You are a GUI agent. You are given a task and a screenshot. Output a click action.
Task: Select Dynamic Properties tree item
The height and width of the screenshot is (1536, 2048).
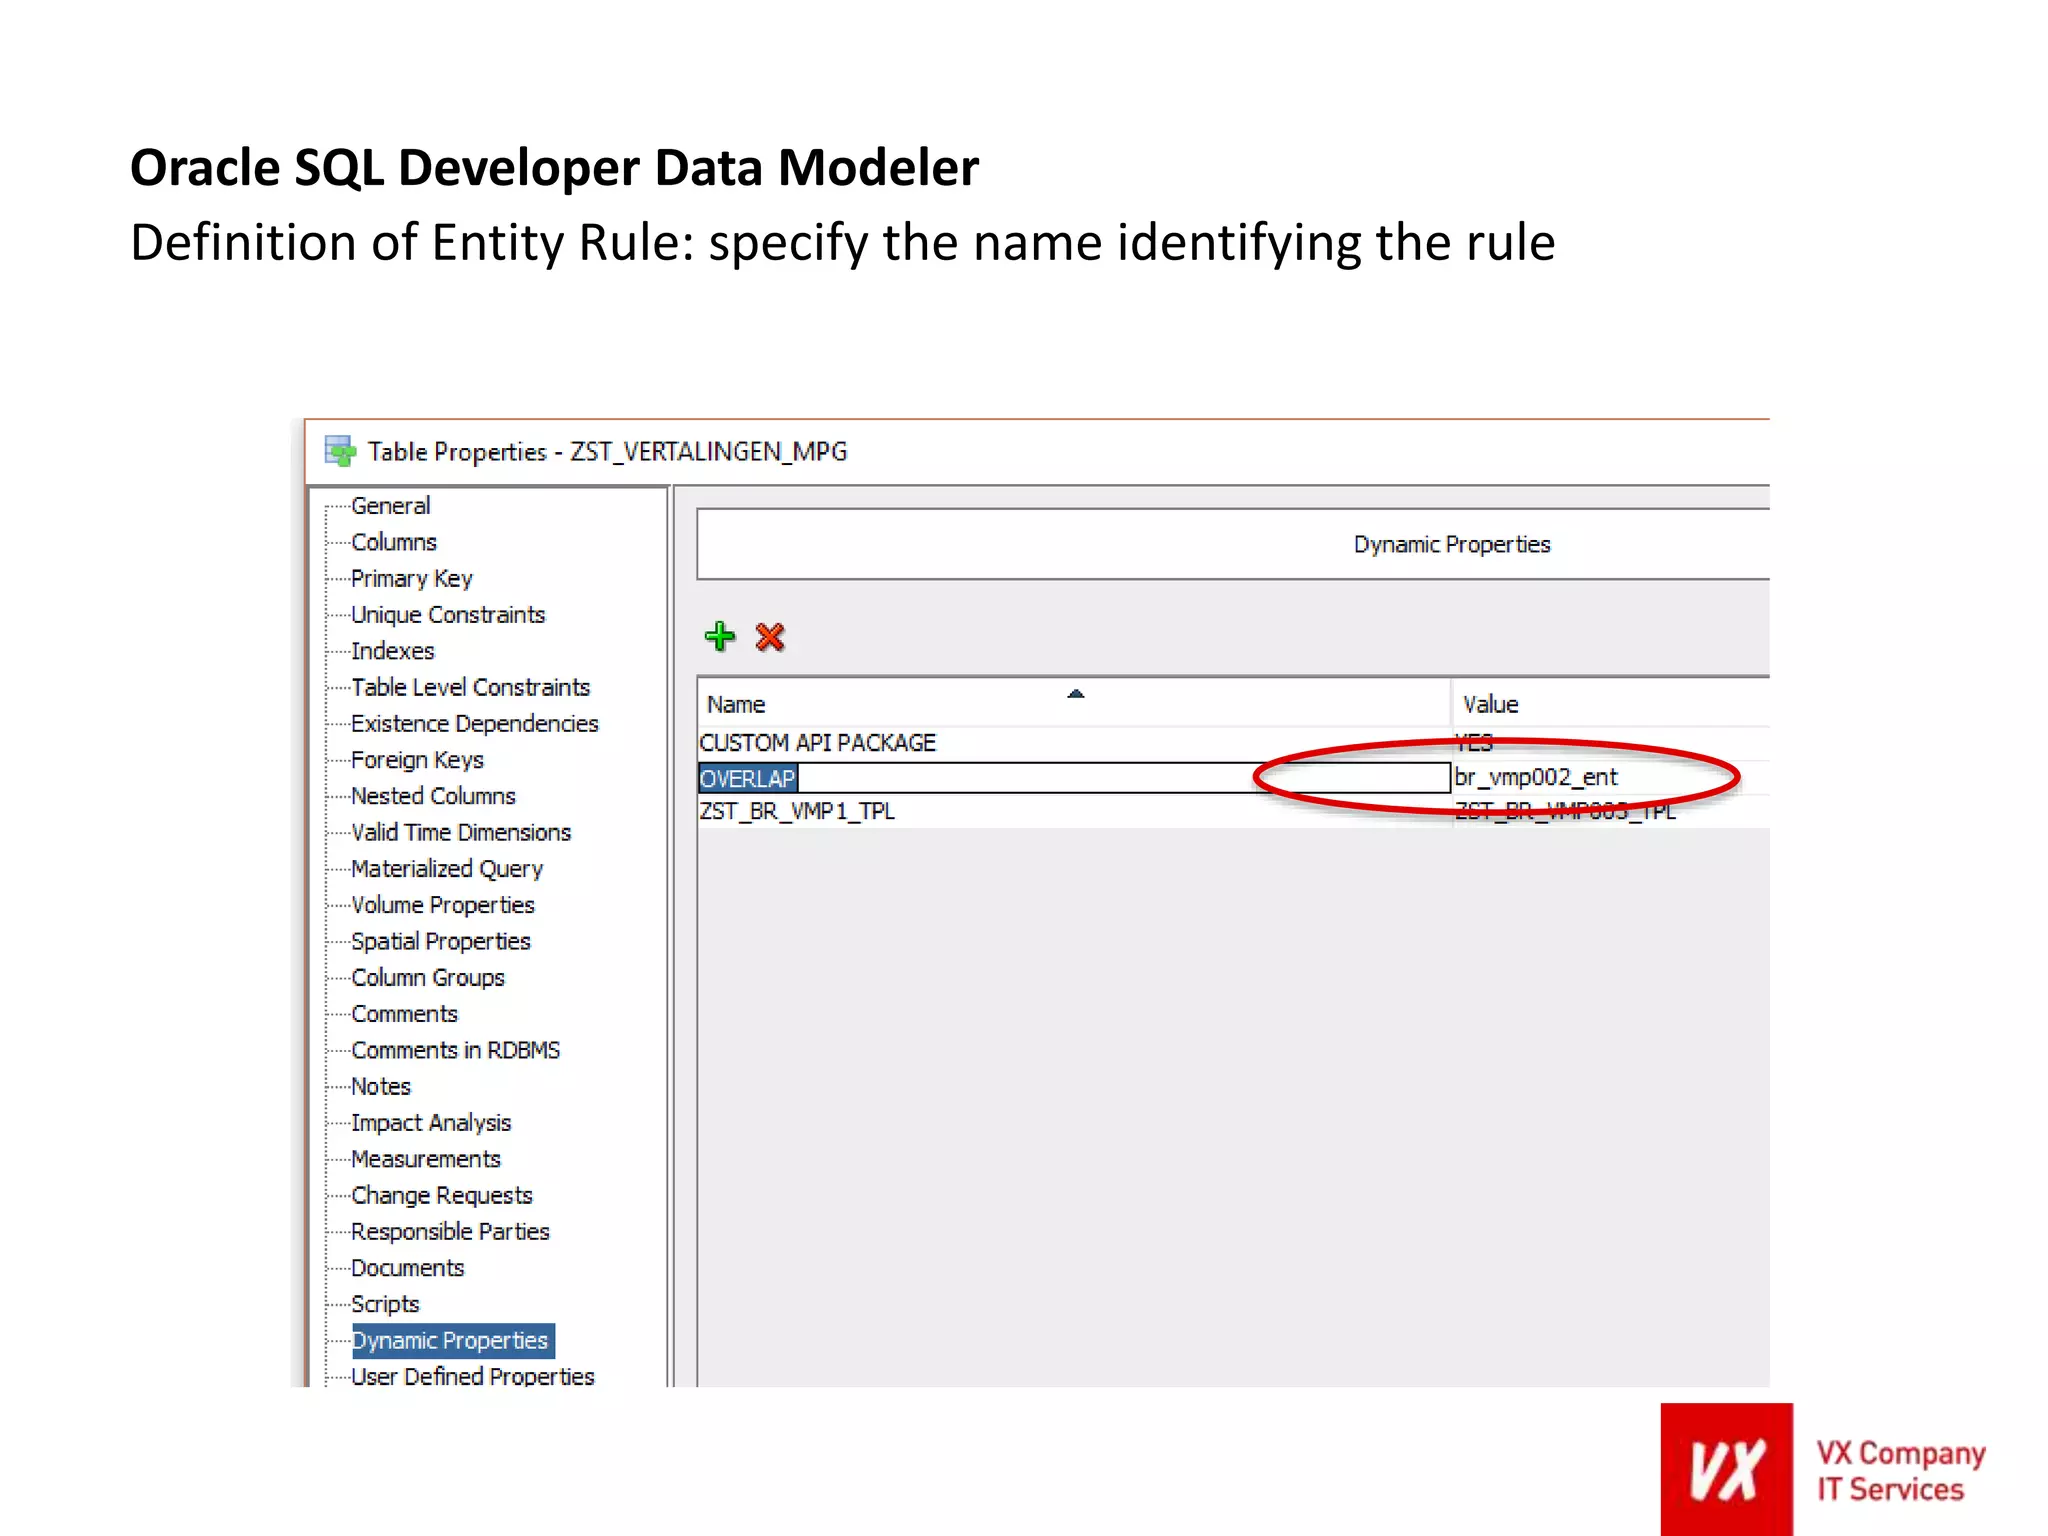tap(452, 1341)
